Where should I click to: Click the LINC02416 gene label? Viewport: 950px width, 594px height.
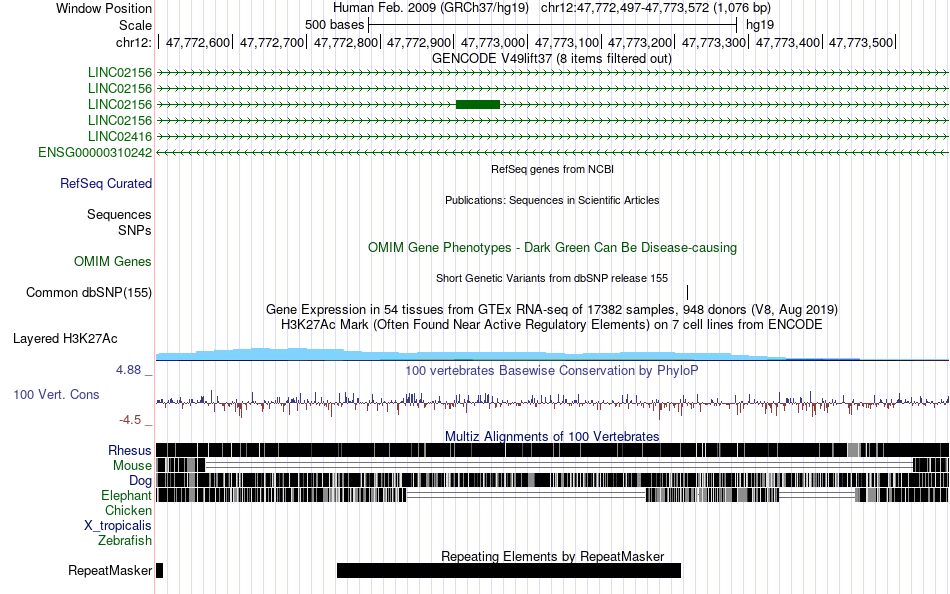click(x=120, y=136)
